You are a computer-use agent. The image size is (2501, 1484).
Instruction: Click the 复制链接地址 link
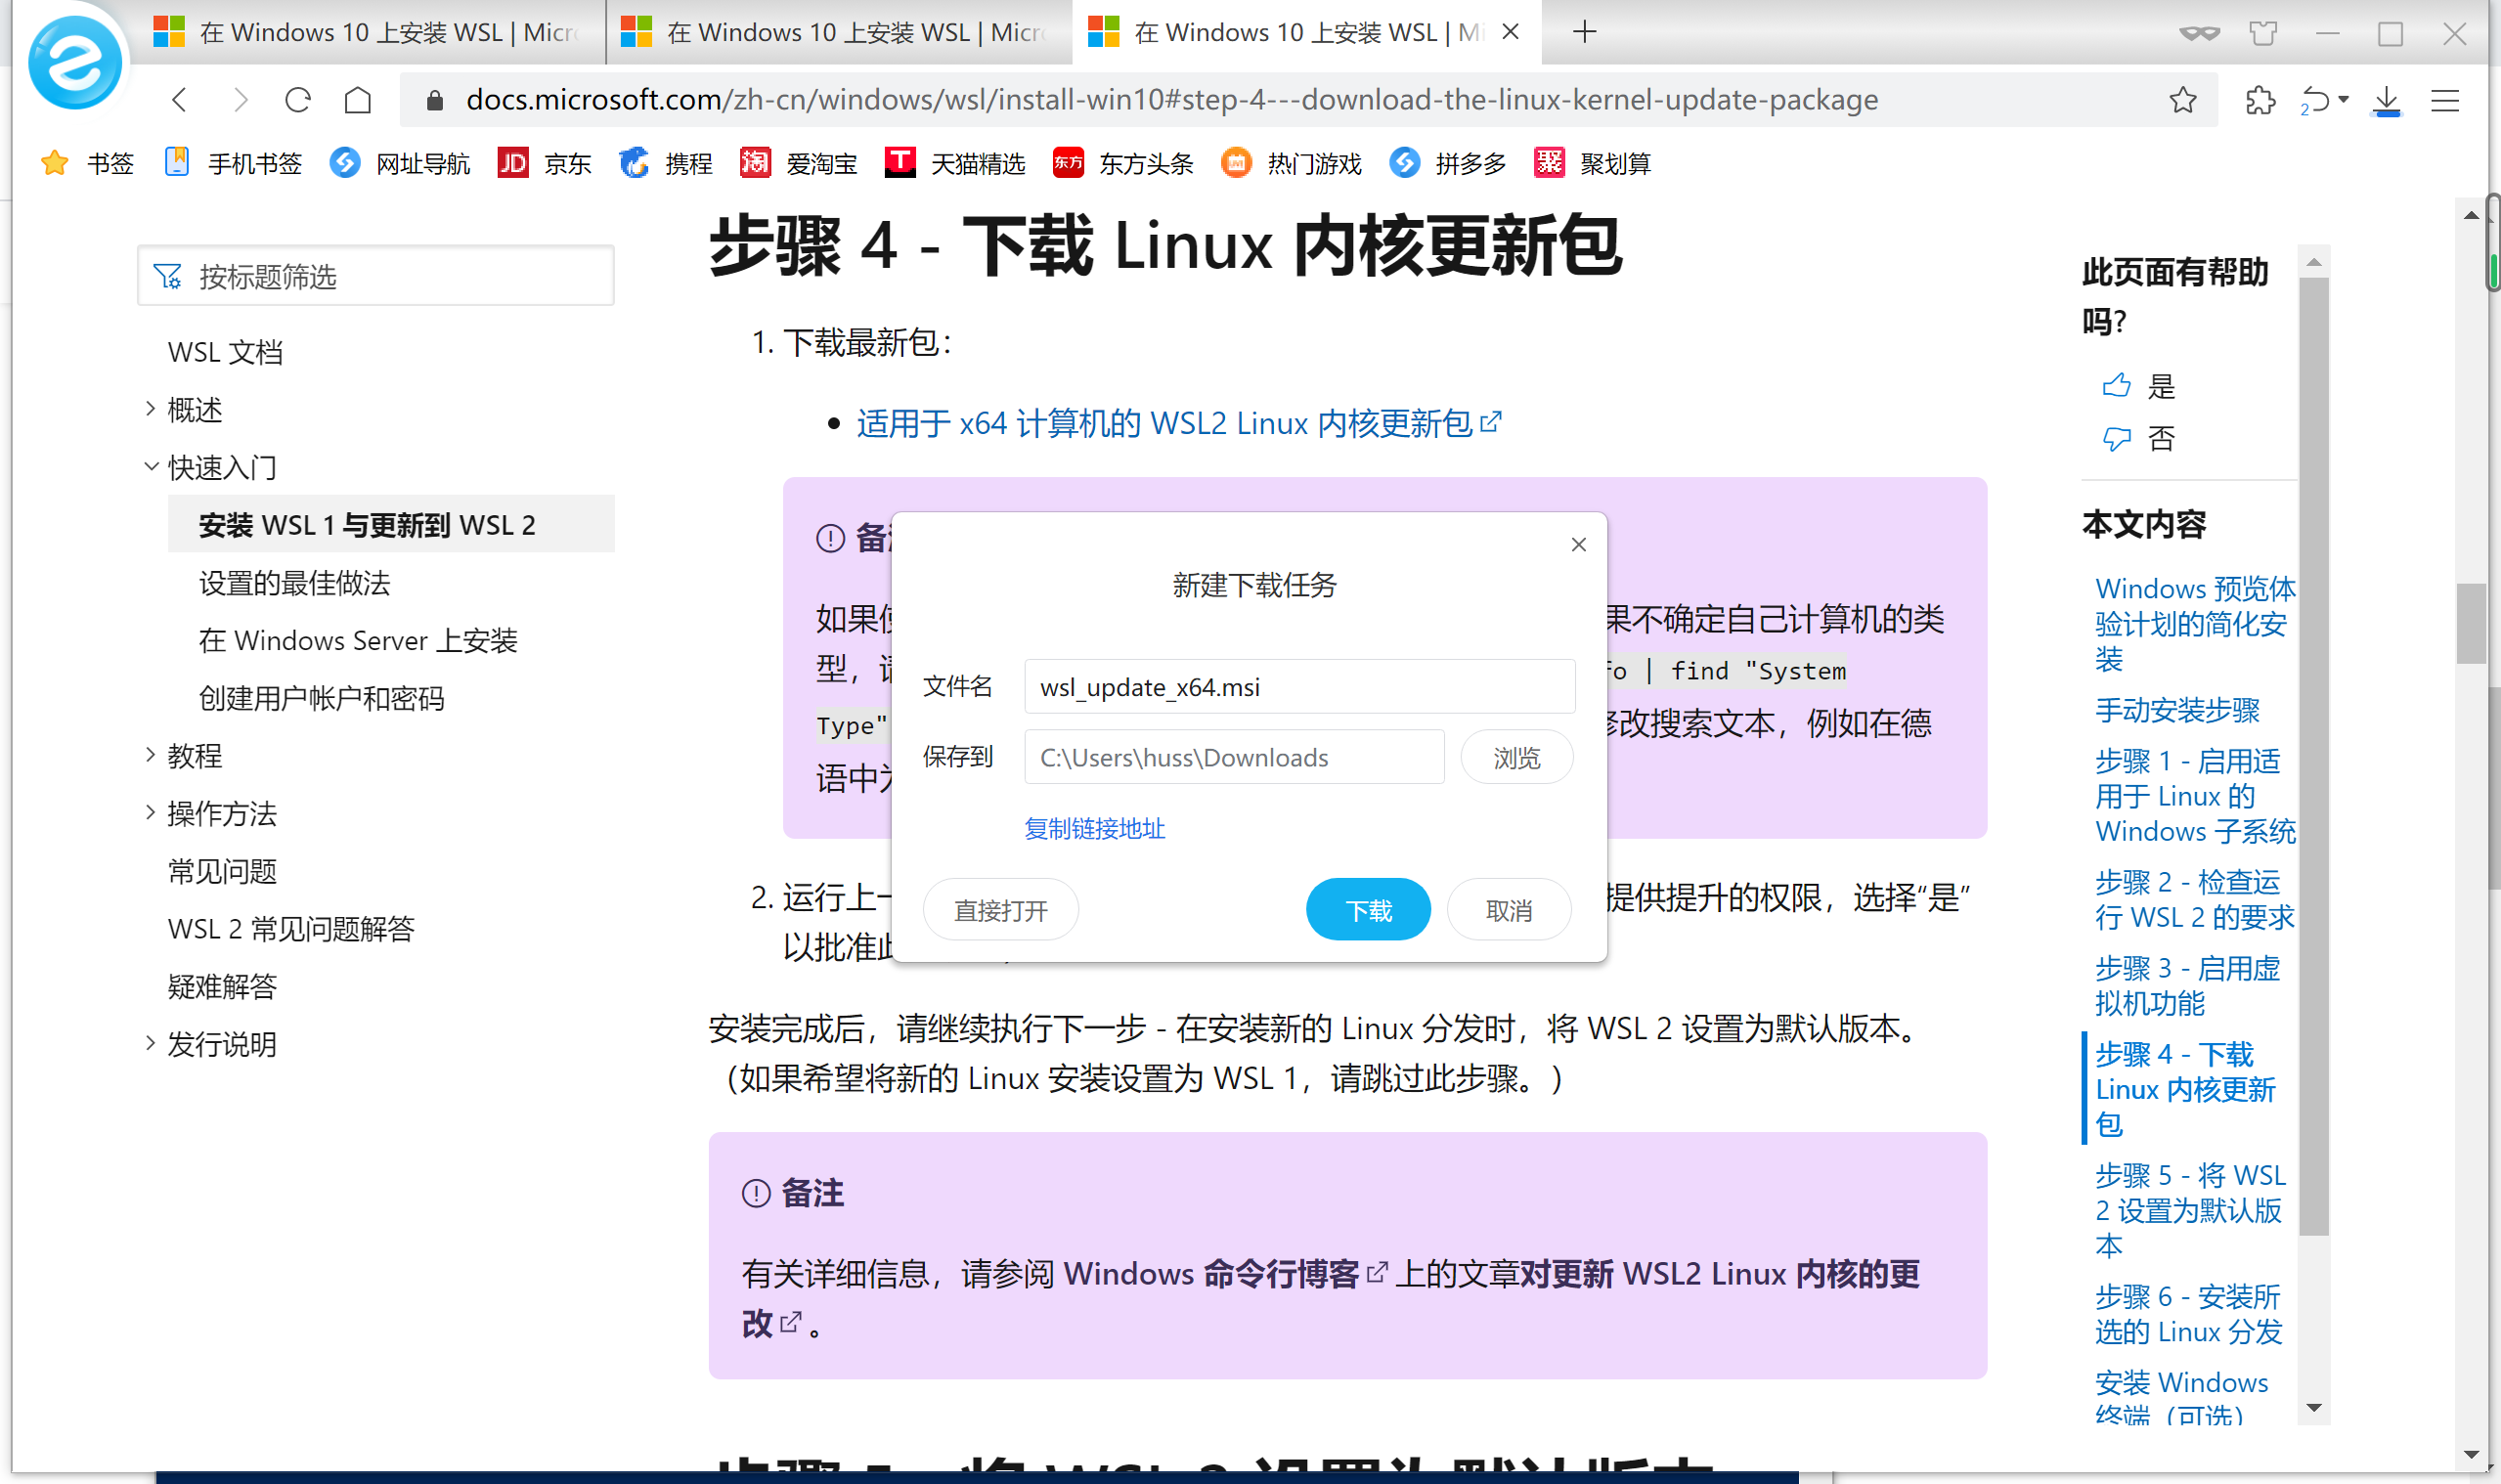(1094, 829)
